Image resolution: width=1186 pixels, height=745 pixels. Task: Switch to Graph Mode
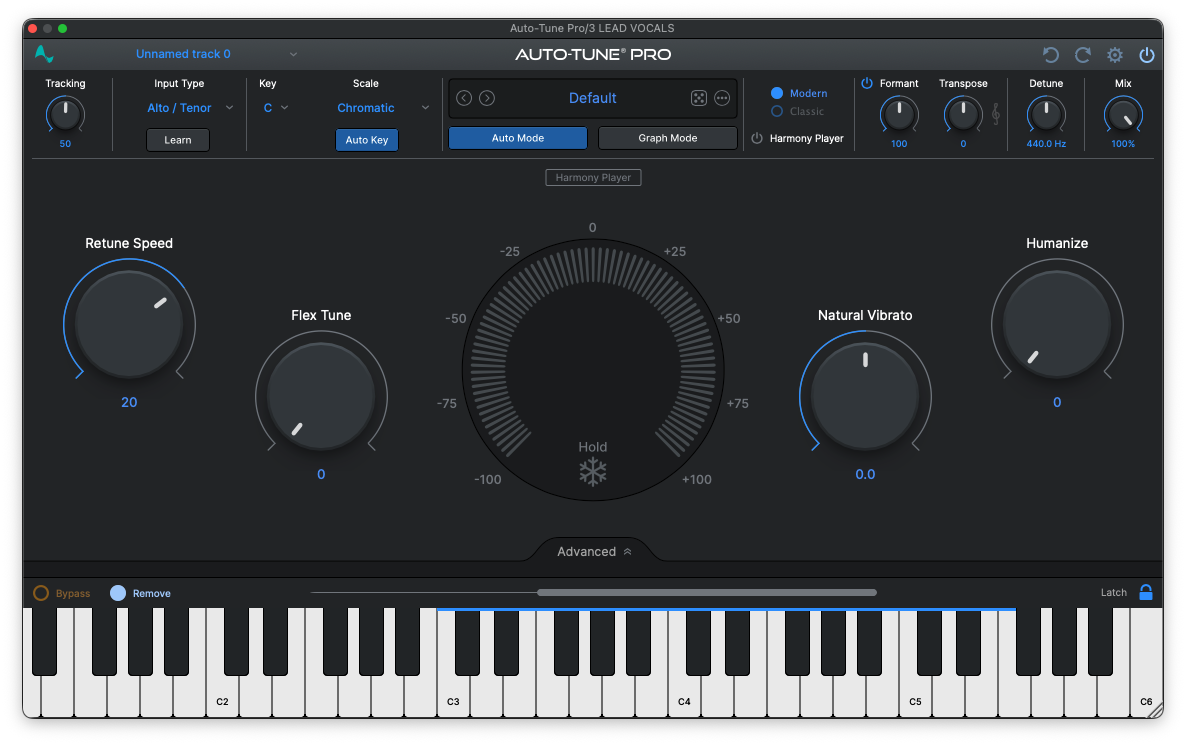(667, 137)
